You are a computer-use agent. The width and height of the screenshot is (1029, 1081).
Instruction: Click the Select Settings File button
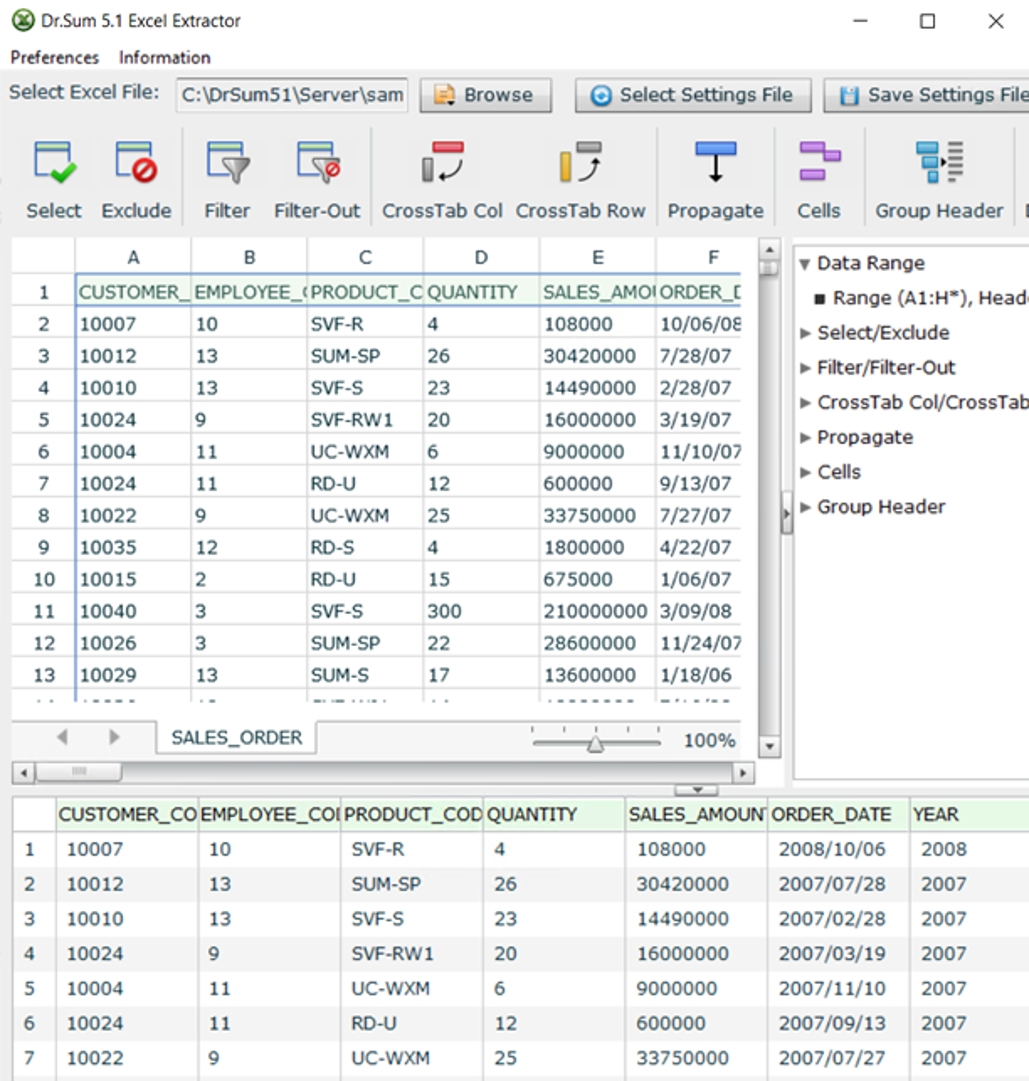(x=692, y=95)
